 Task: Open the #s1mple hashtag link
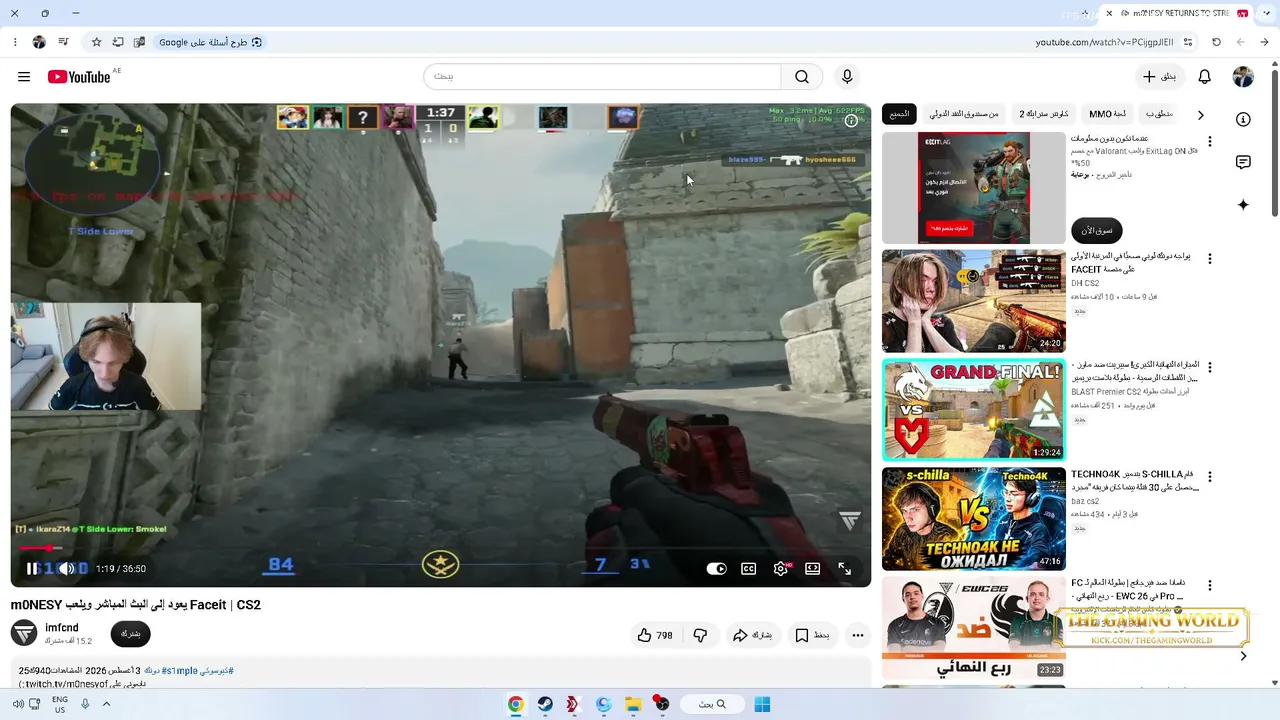tap(181, 670)
